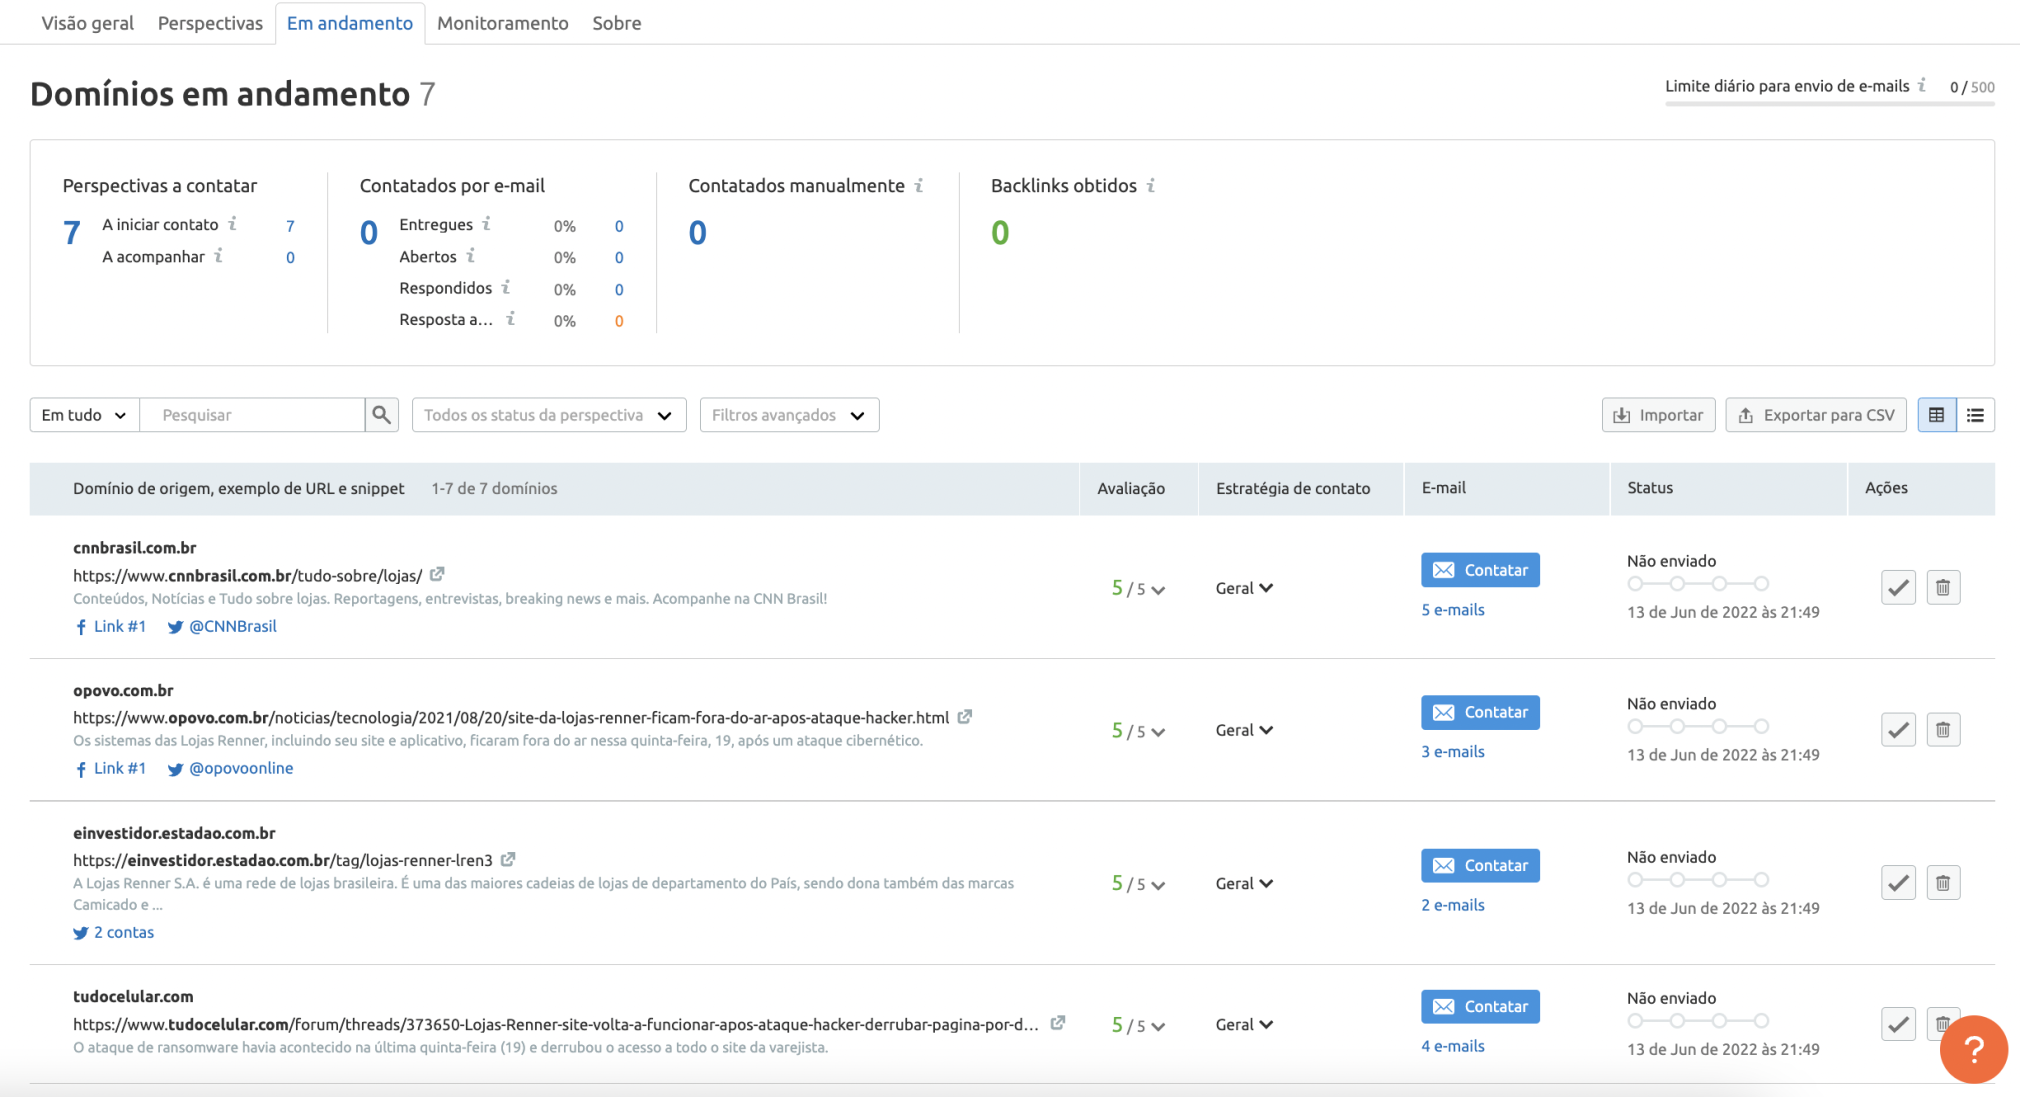Click status progress tracker for cnnbrasil.com.br

tap(1698, 583)
